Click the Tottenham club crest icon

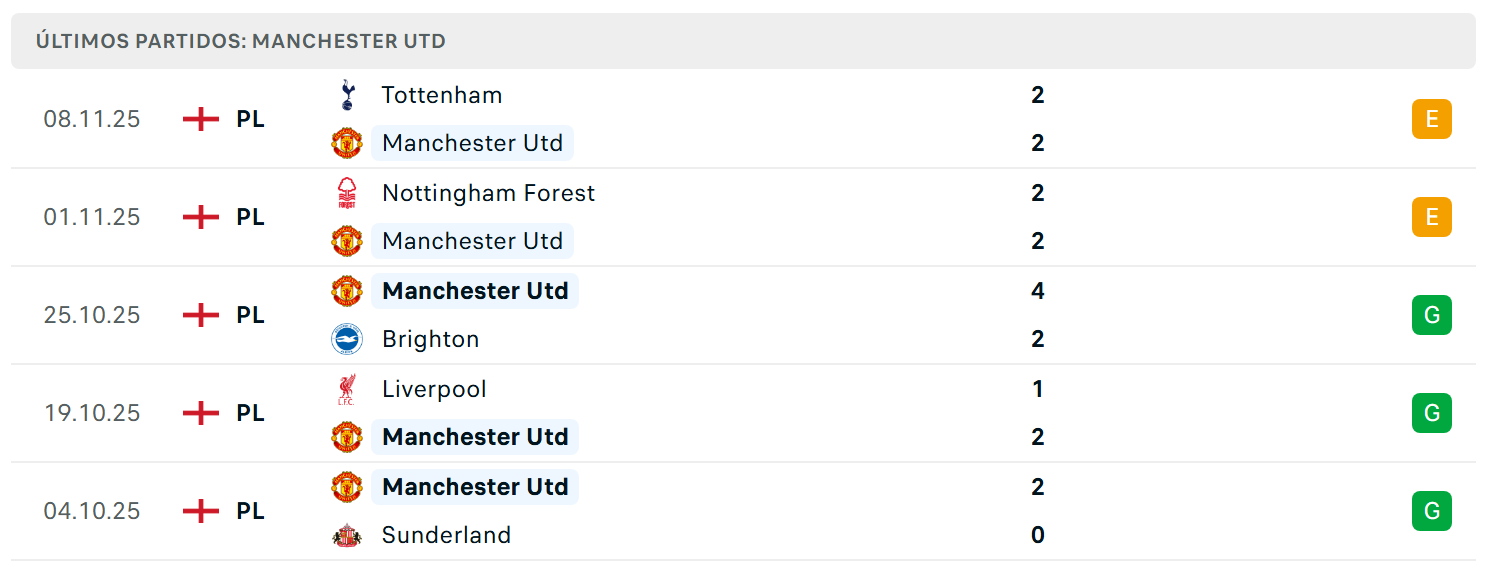(347, 95)
